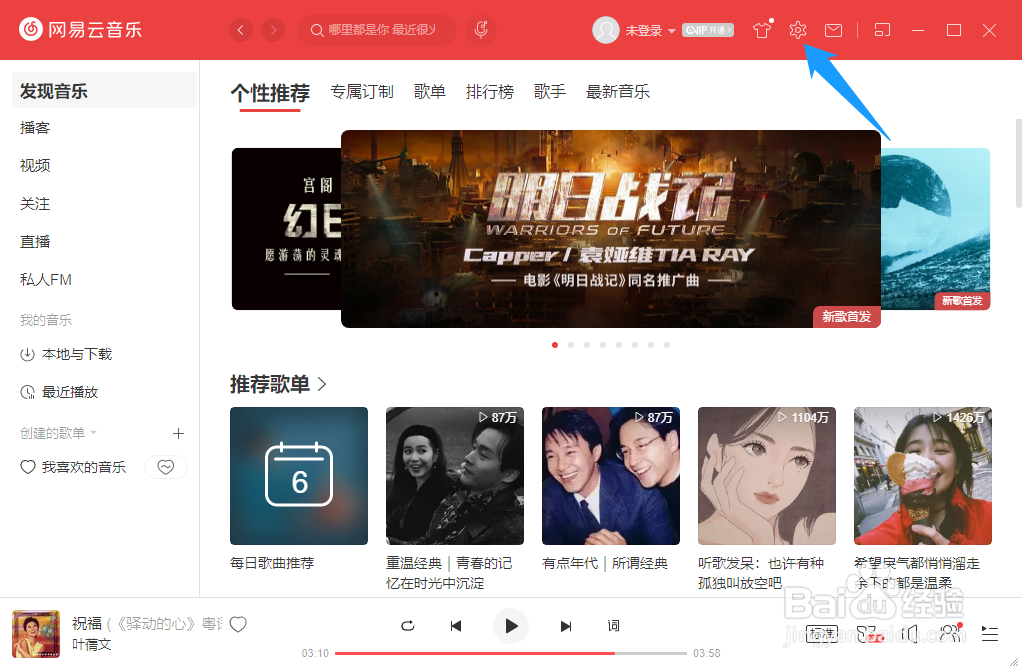Click the song title 祝福
Image resolution: width=1022 pixels, height=670 pixels.
point(87,624)
